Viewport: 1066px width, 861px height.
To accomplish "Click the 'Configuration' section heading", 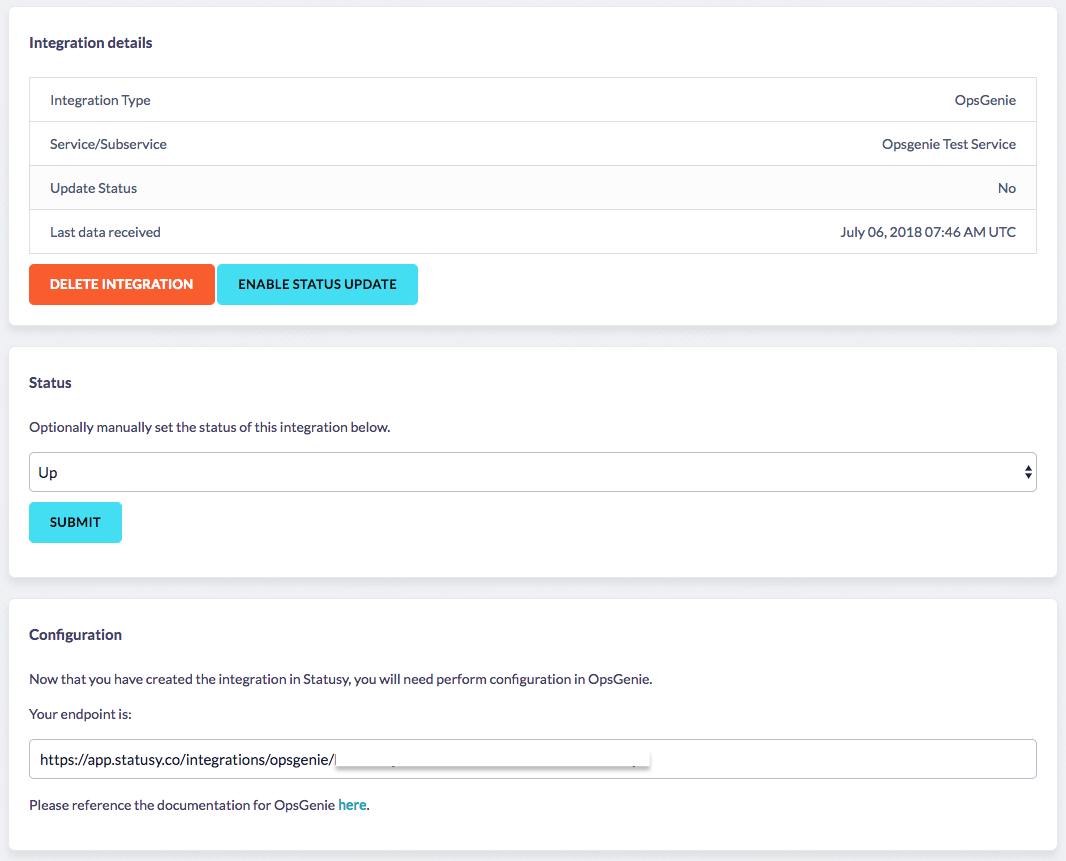I will 75,635.
